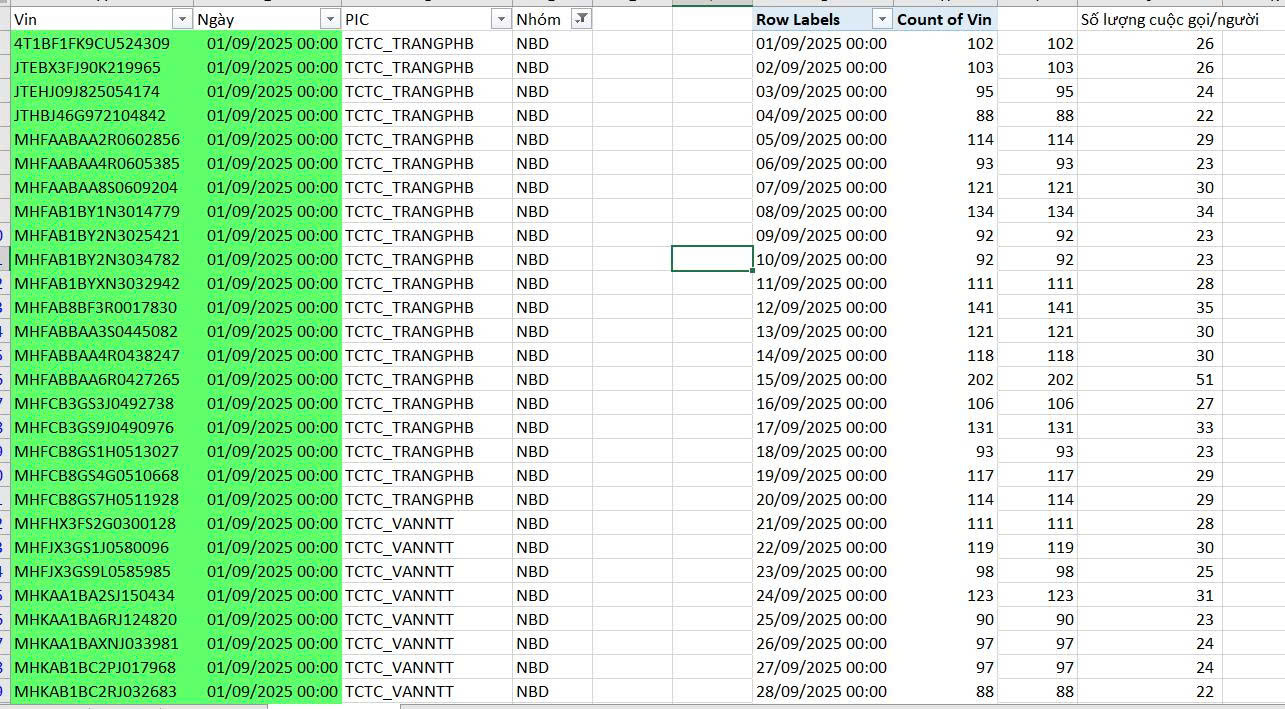
Task: Select cell with Vin MHFAB1BY1N3014779
Action: pos(101,211)
